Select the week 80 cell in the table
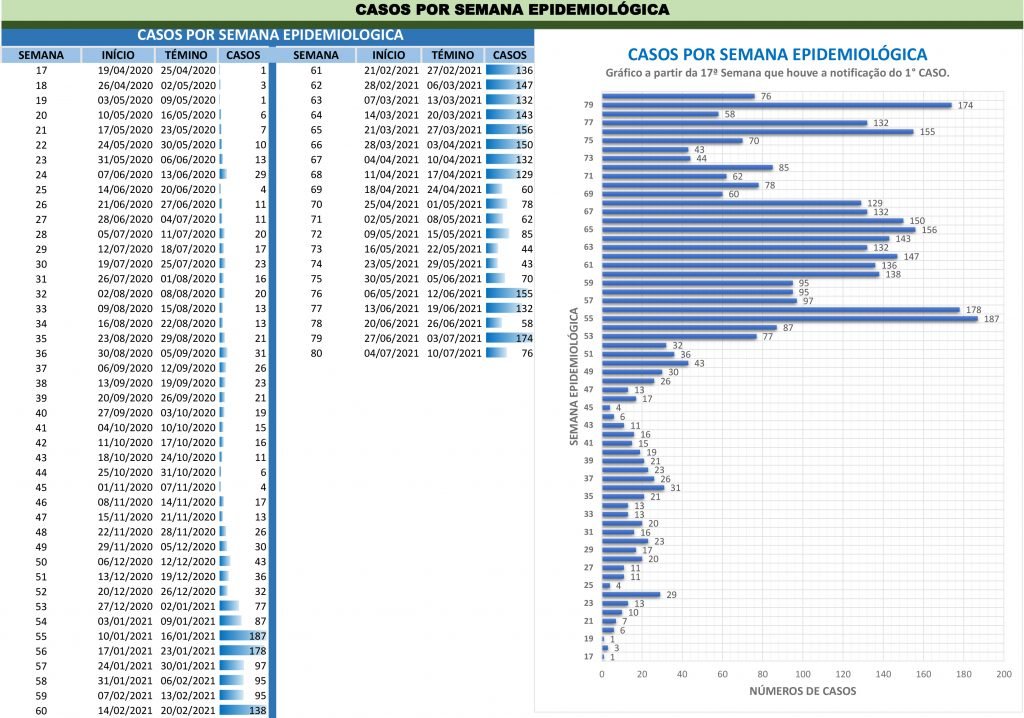Image resolution: width=1024 pixels, height=718 pixels. (x=316, y=352)
